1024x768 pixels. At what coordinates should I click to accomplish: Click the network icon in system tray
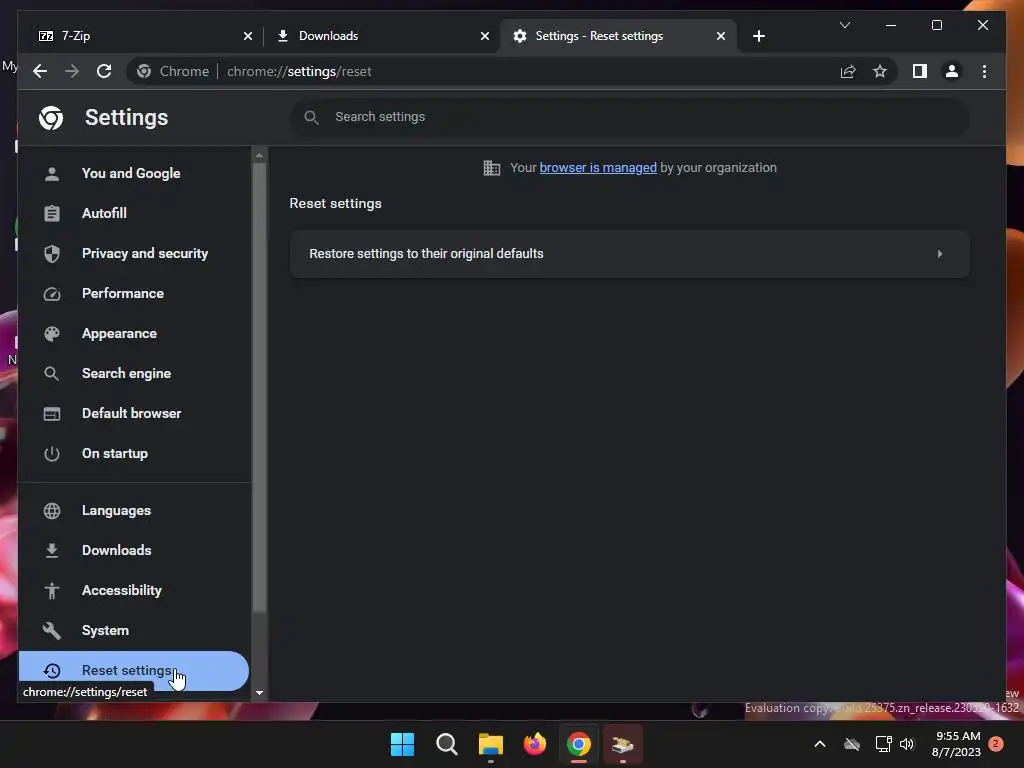[884, 744]
